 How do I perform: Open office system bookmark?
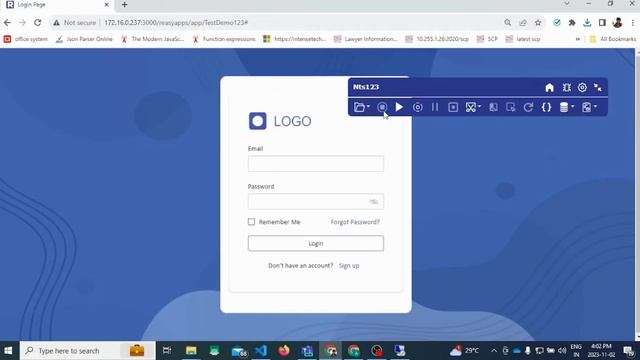(x=26, y=39)
